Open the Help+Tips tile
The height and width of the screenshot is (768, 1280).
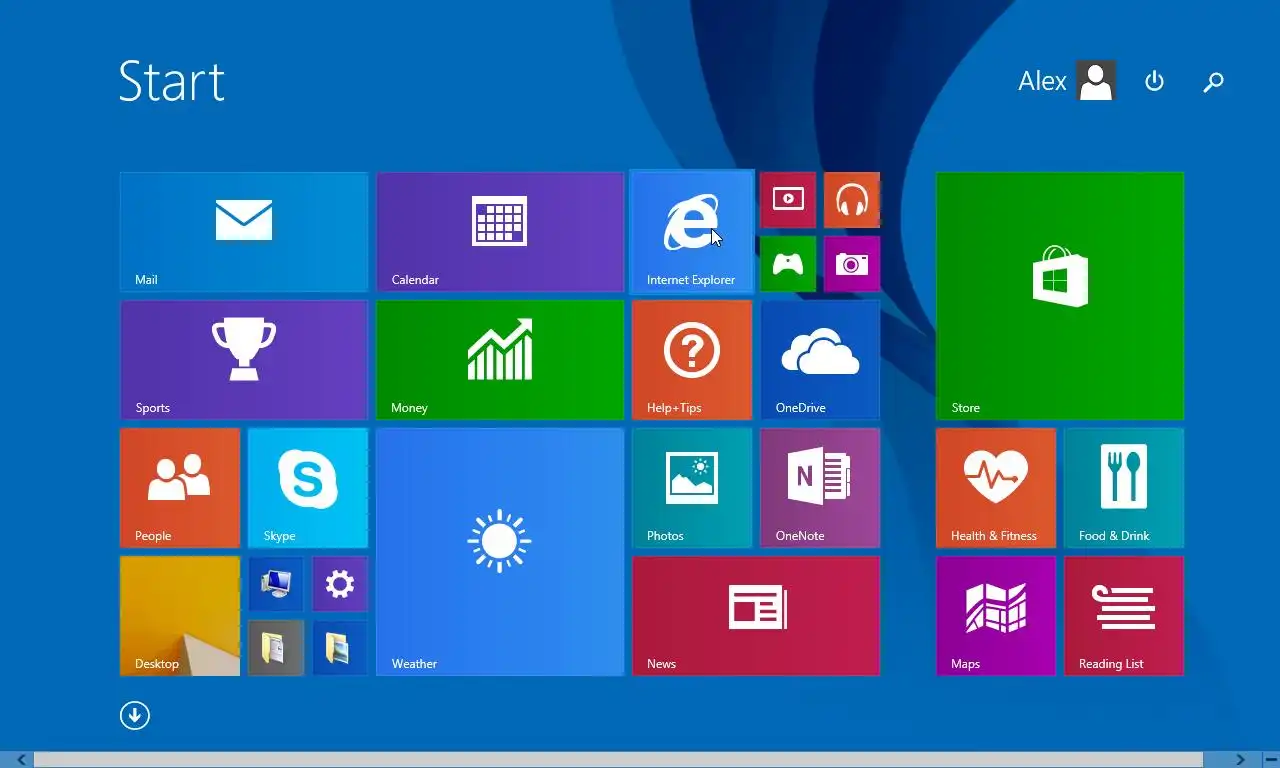(692, 360)
